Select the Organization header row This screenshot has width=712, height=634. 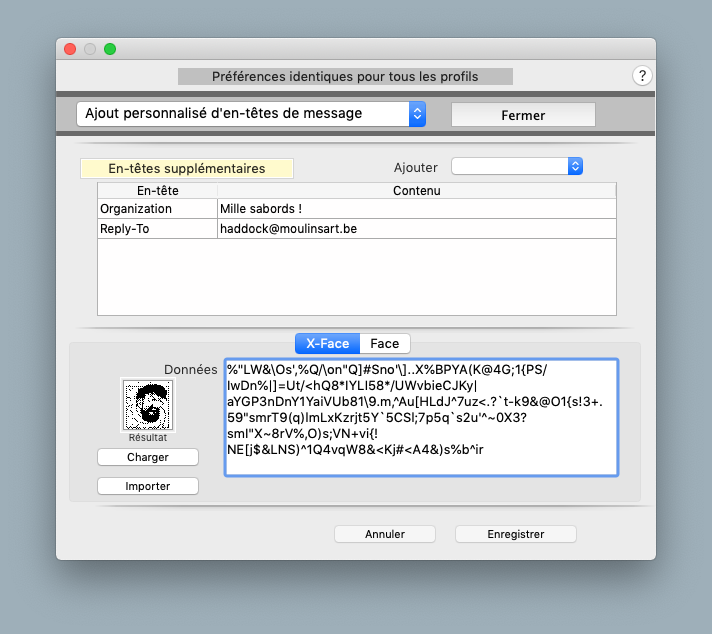point(157,209)
